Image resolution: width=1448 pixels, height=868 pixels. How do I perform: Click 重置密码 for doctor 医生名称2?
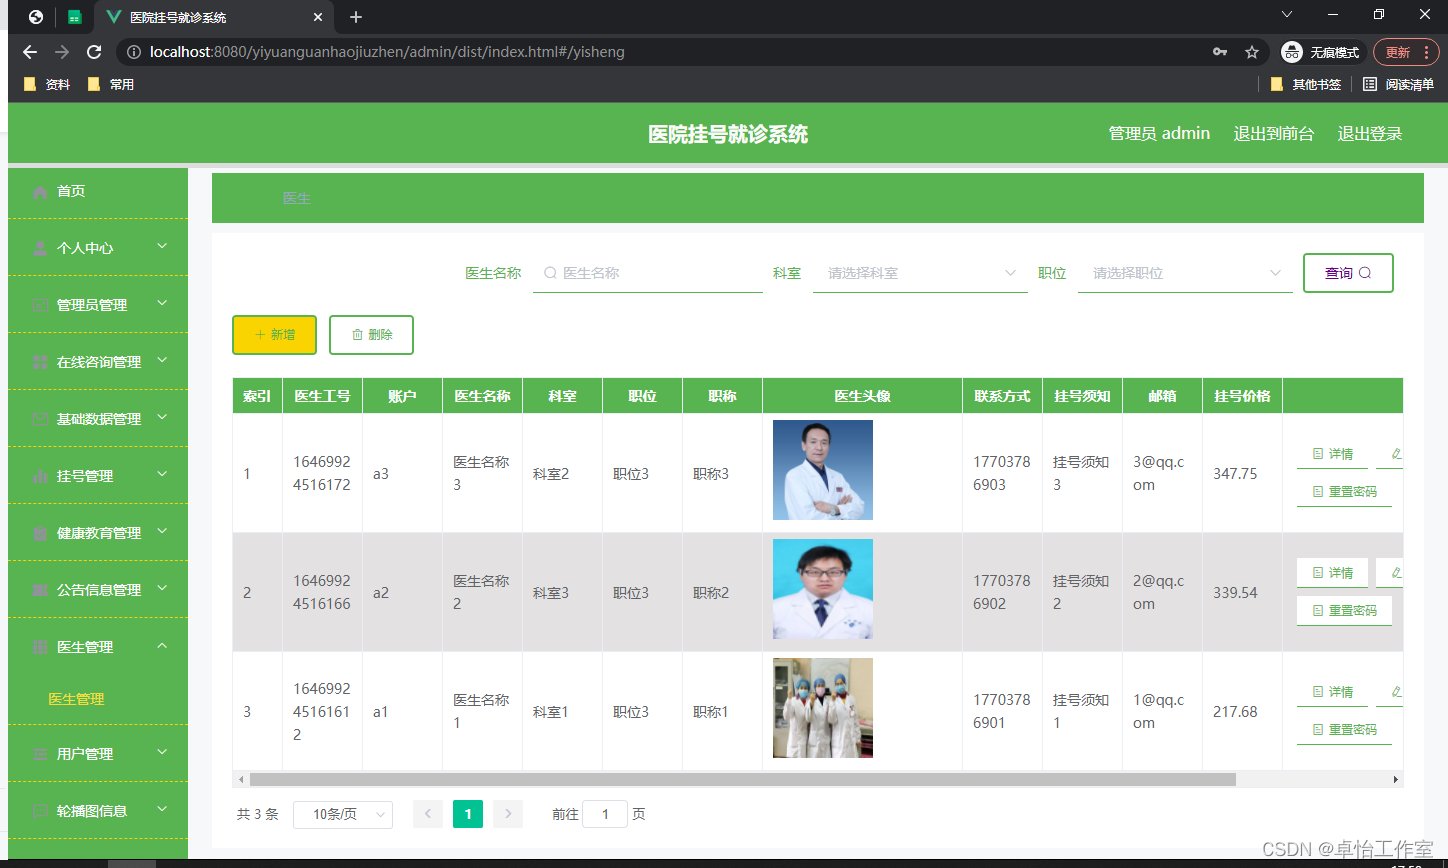click(1344, 610)
